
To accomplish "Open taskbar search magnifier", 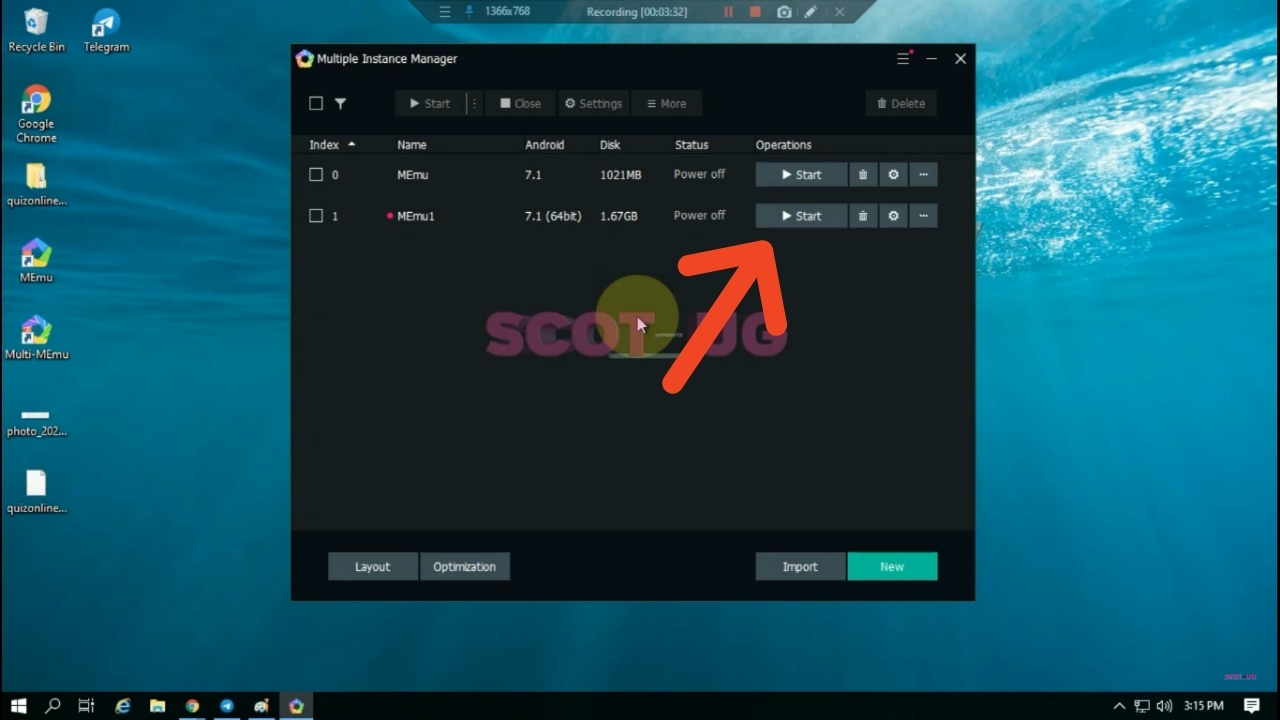I will click(x=53, y=706).
